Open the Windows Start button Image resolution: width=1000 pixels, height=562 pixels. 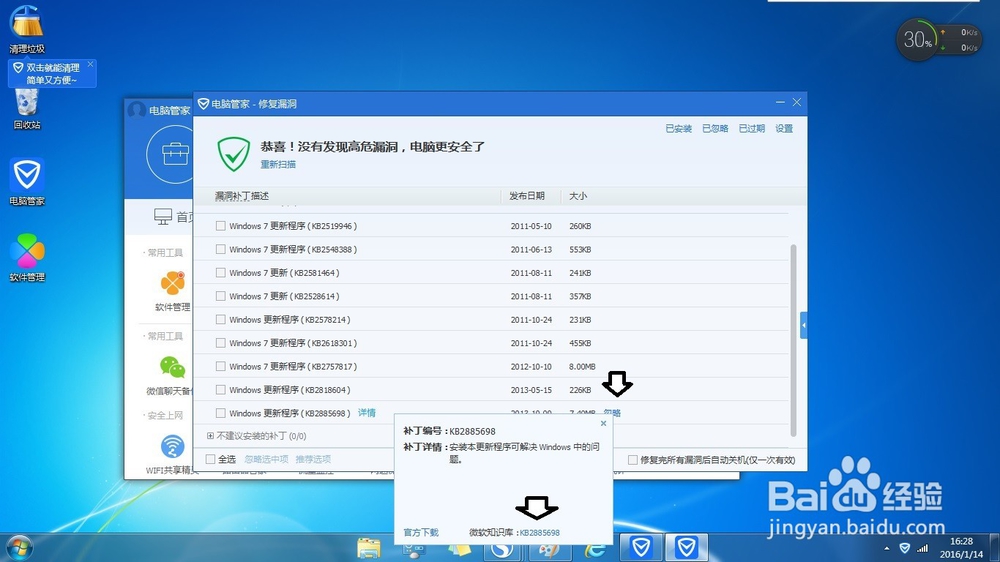[19, 549]
